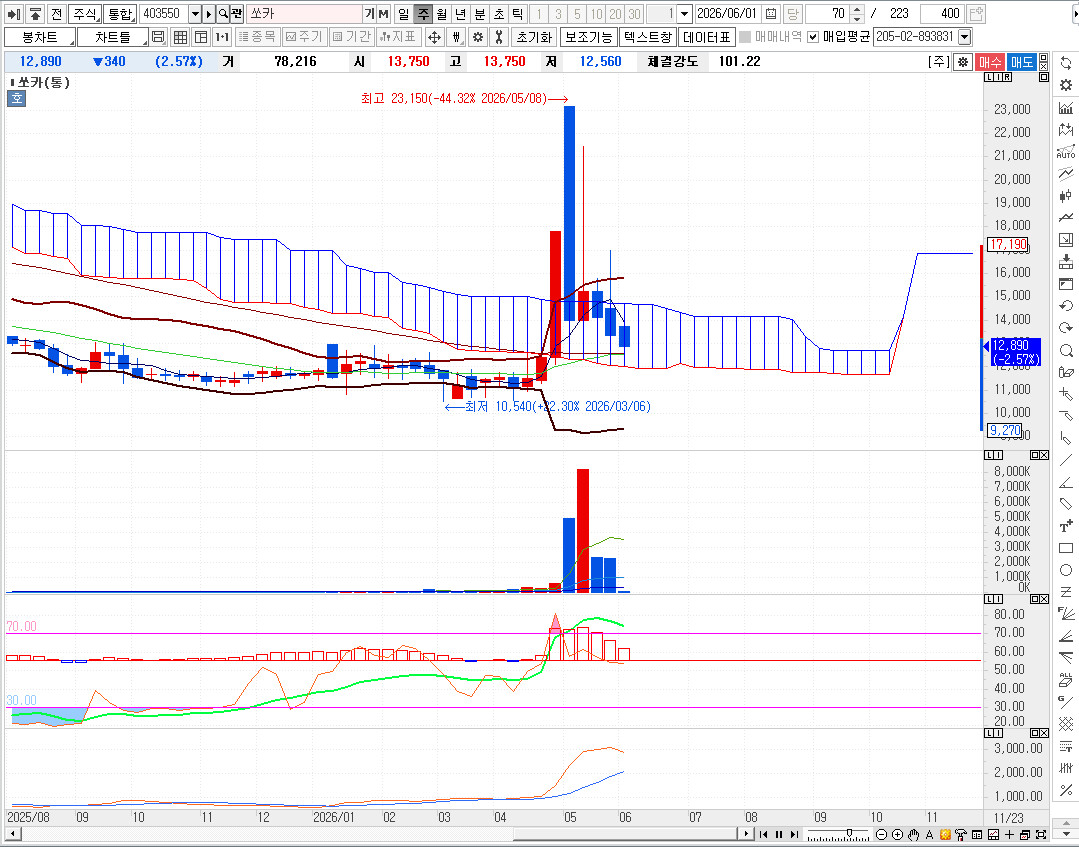Toggle the 호 indicator on price chart
Screen dimensions: 1079x847
pos(17,98)
